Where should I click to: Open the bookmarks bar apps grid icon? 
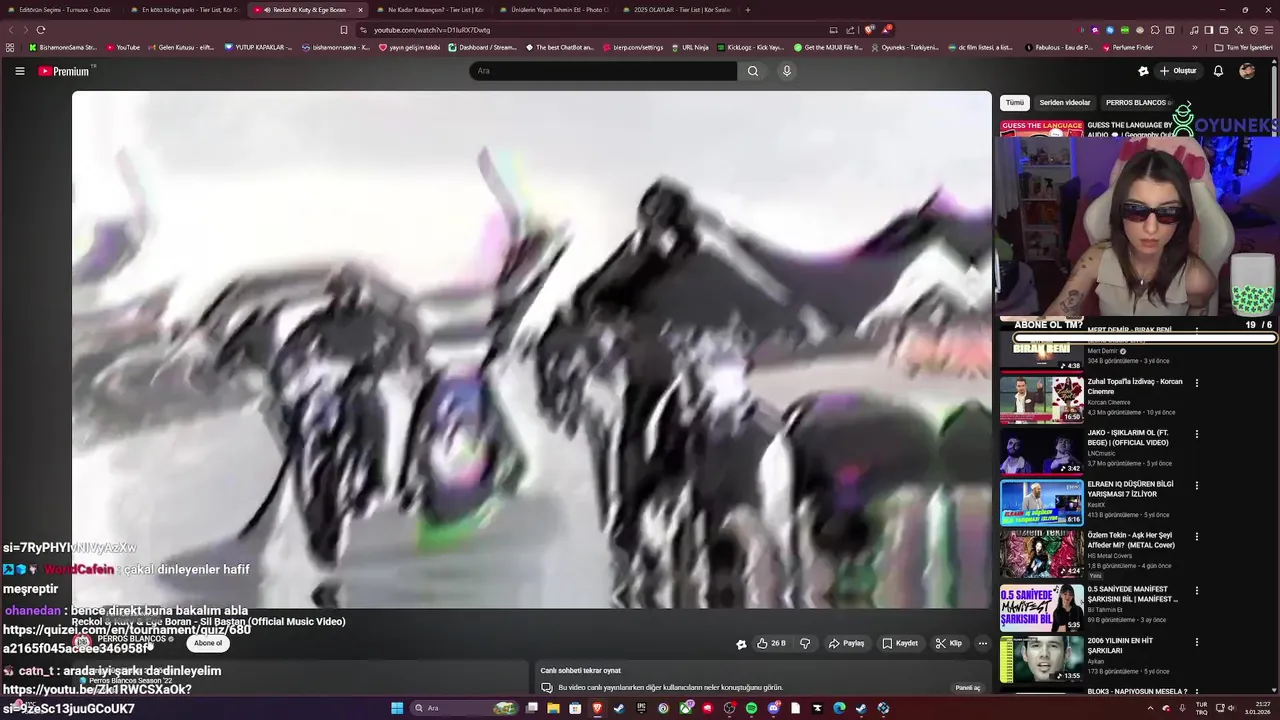[10, 47]
